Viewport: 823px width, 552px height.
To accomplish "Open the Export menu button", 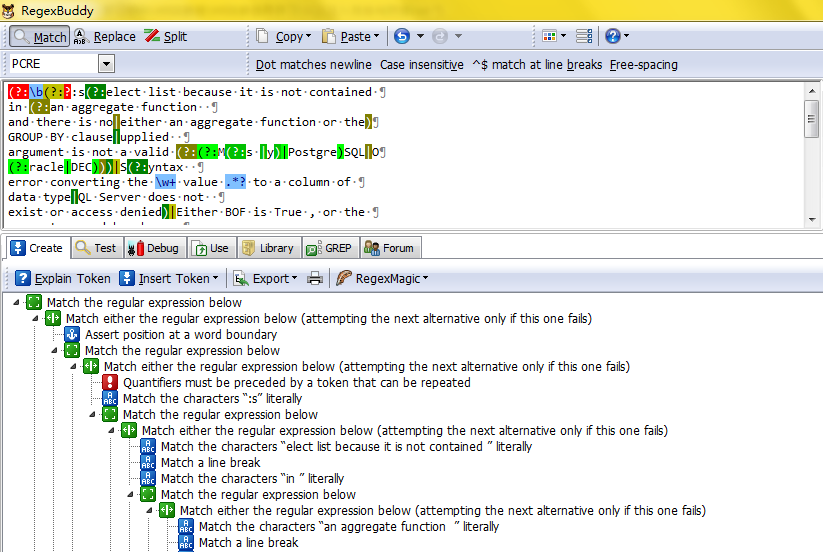I will click(x=265, y=278).
